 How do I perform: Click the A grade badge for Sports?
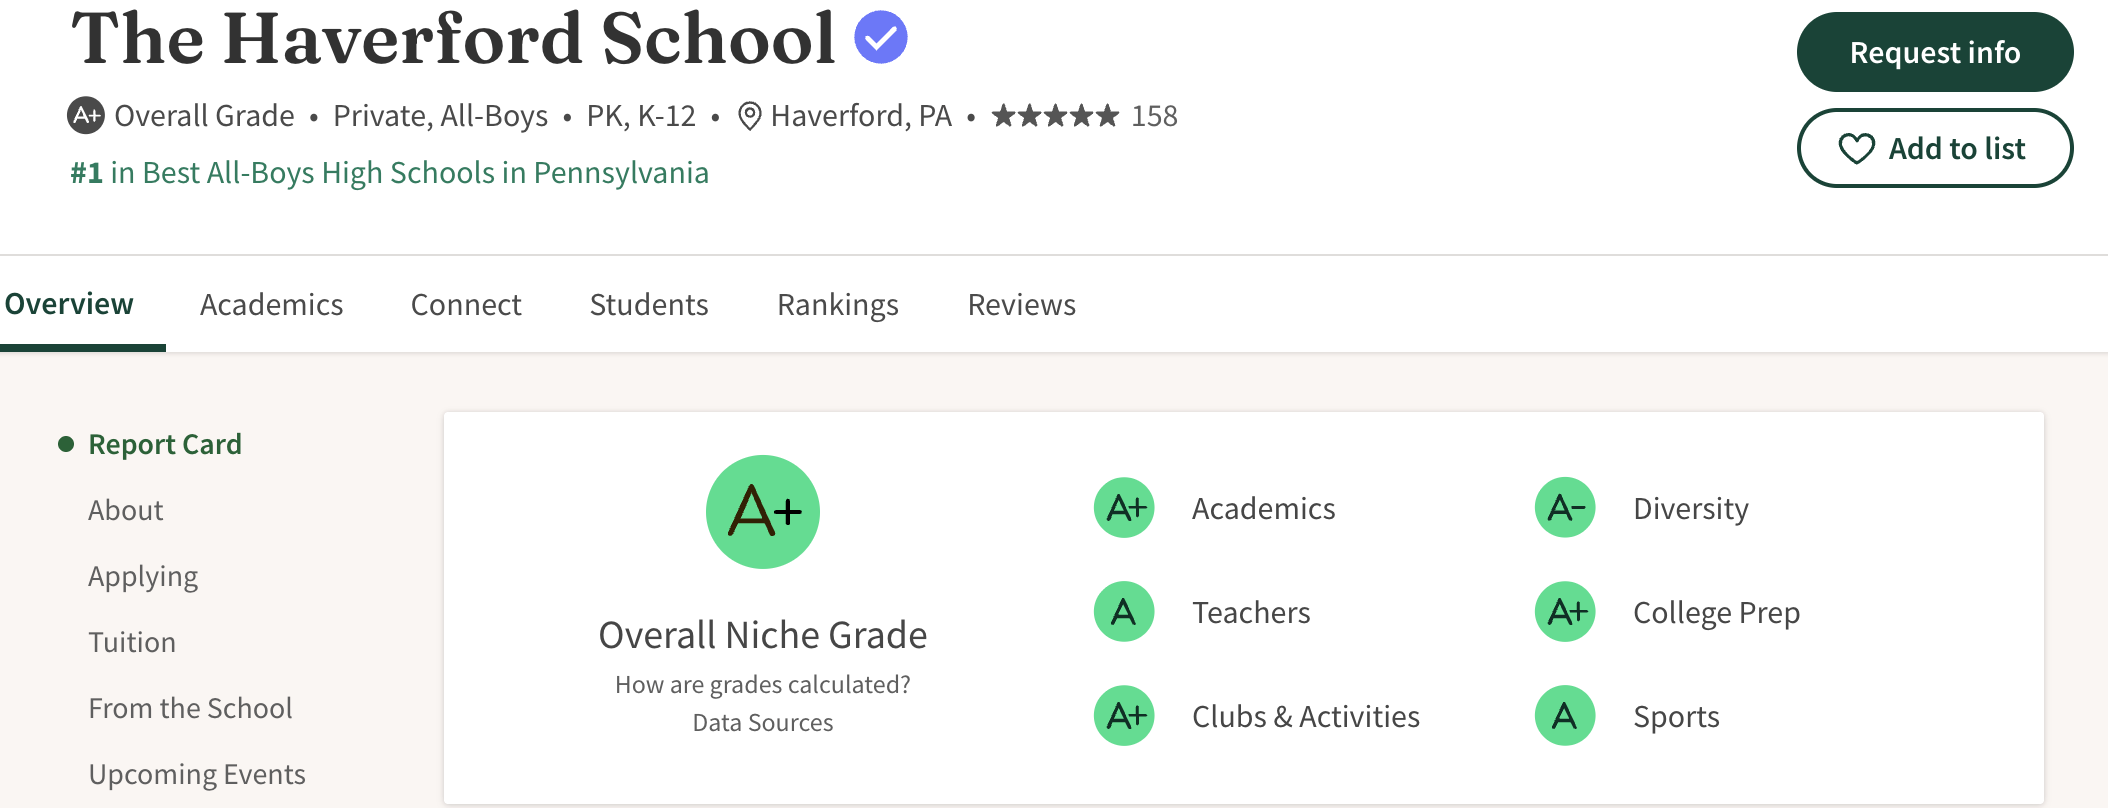click(1565, 716)
